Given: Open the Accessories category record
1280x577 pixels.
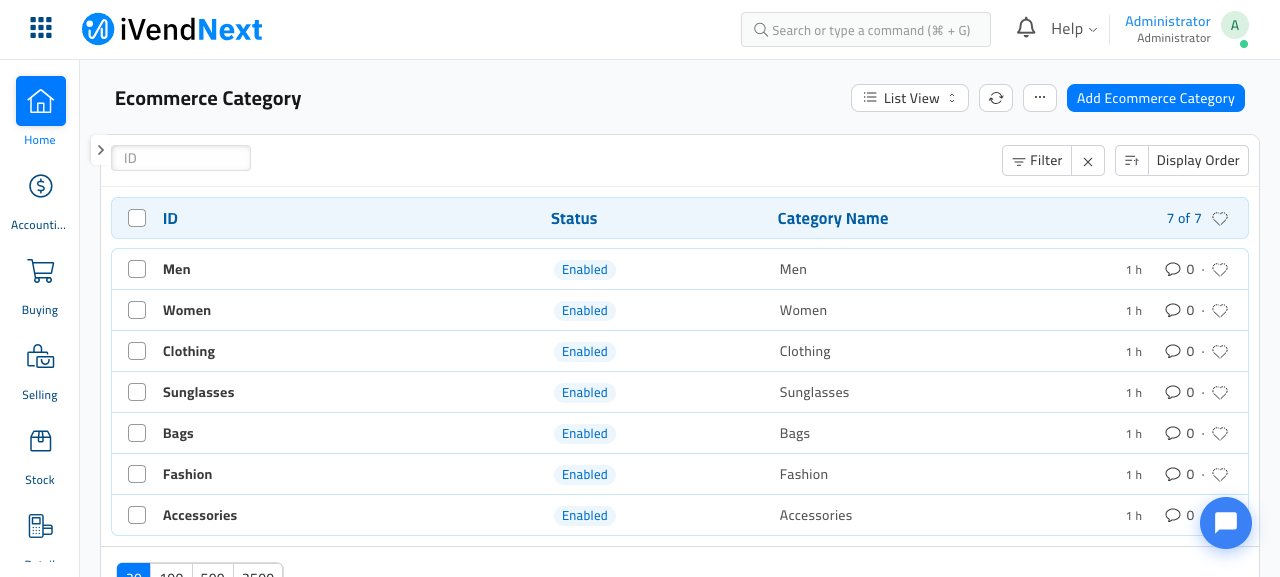Looking at the screenshot, I should coord(200,516).
